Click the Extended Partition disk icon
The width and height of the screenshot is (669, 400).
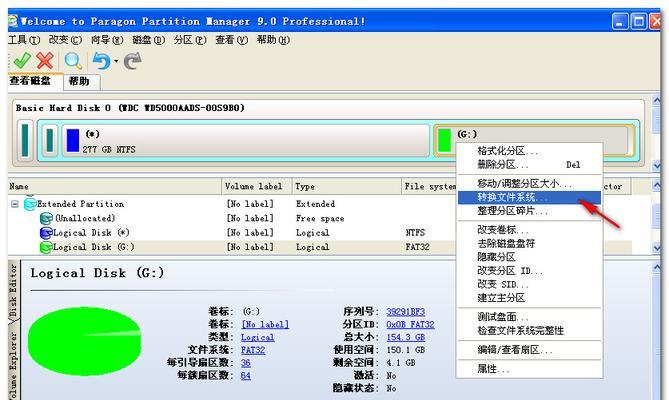30,204
